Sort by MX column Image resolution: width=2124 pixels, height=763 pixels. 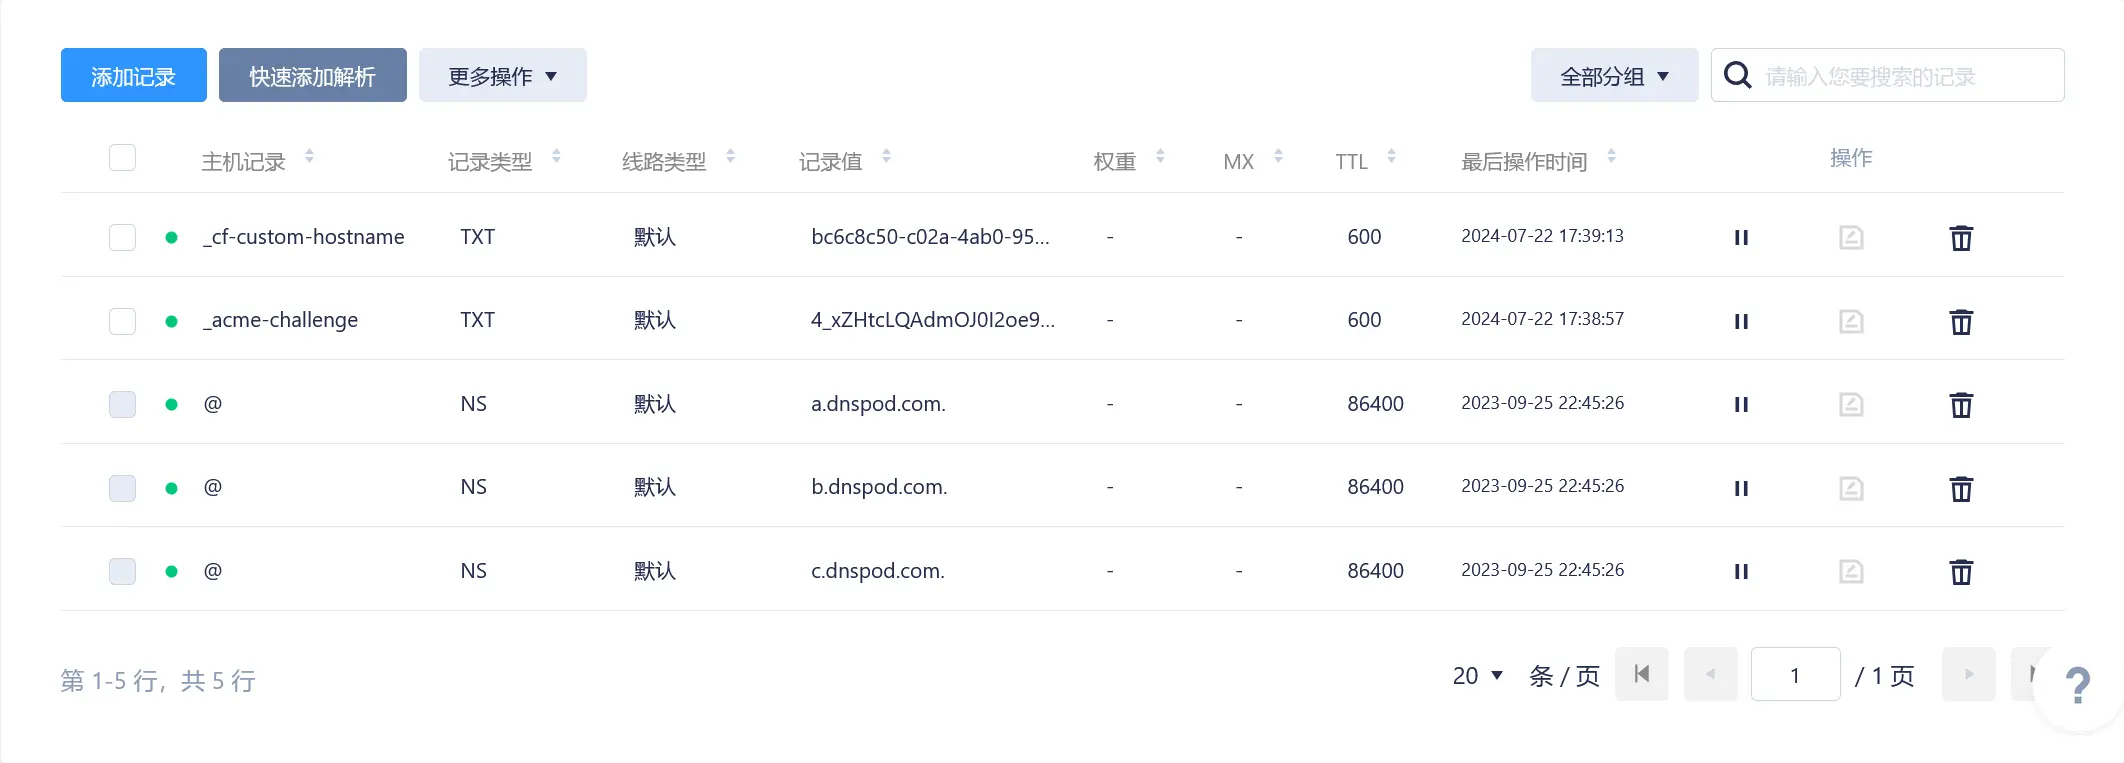[x=1278, y=156]
